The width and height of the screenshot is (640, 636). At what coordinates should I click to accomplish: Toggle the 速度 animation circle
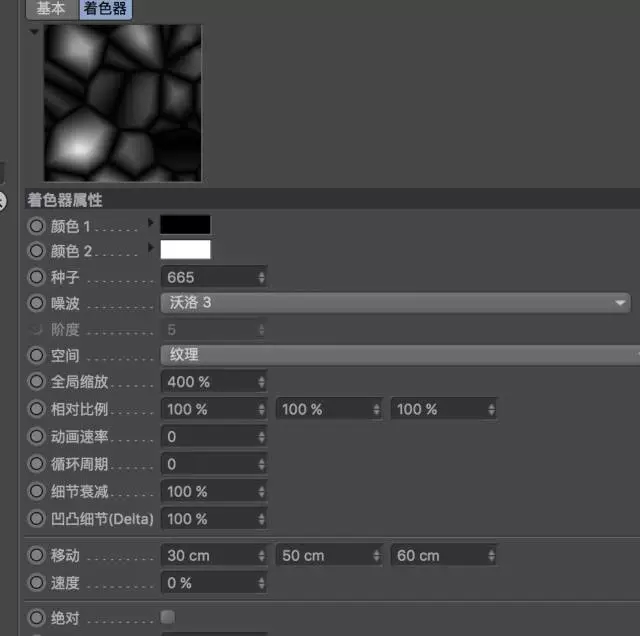click(x=36, y=583)
